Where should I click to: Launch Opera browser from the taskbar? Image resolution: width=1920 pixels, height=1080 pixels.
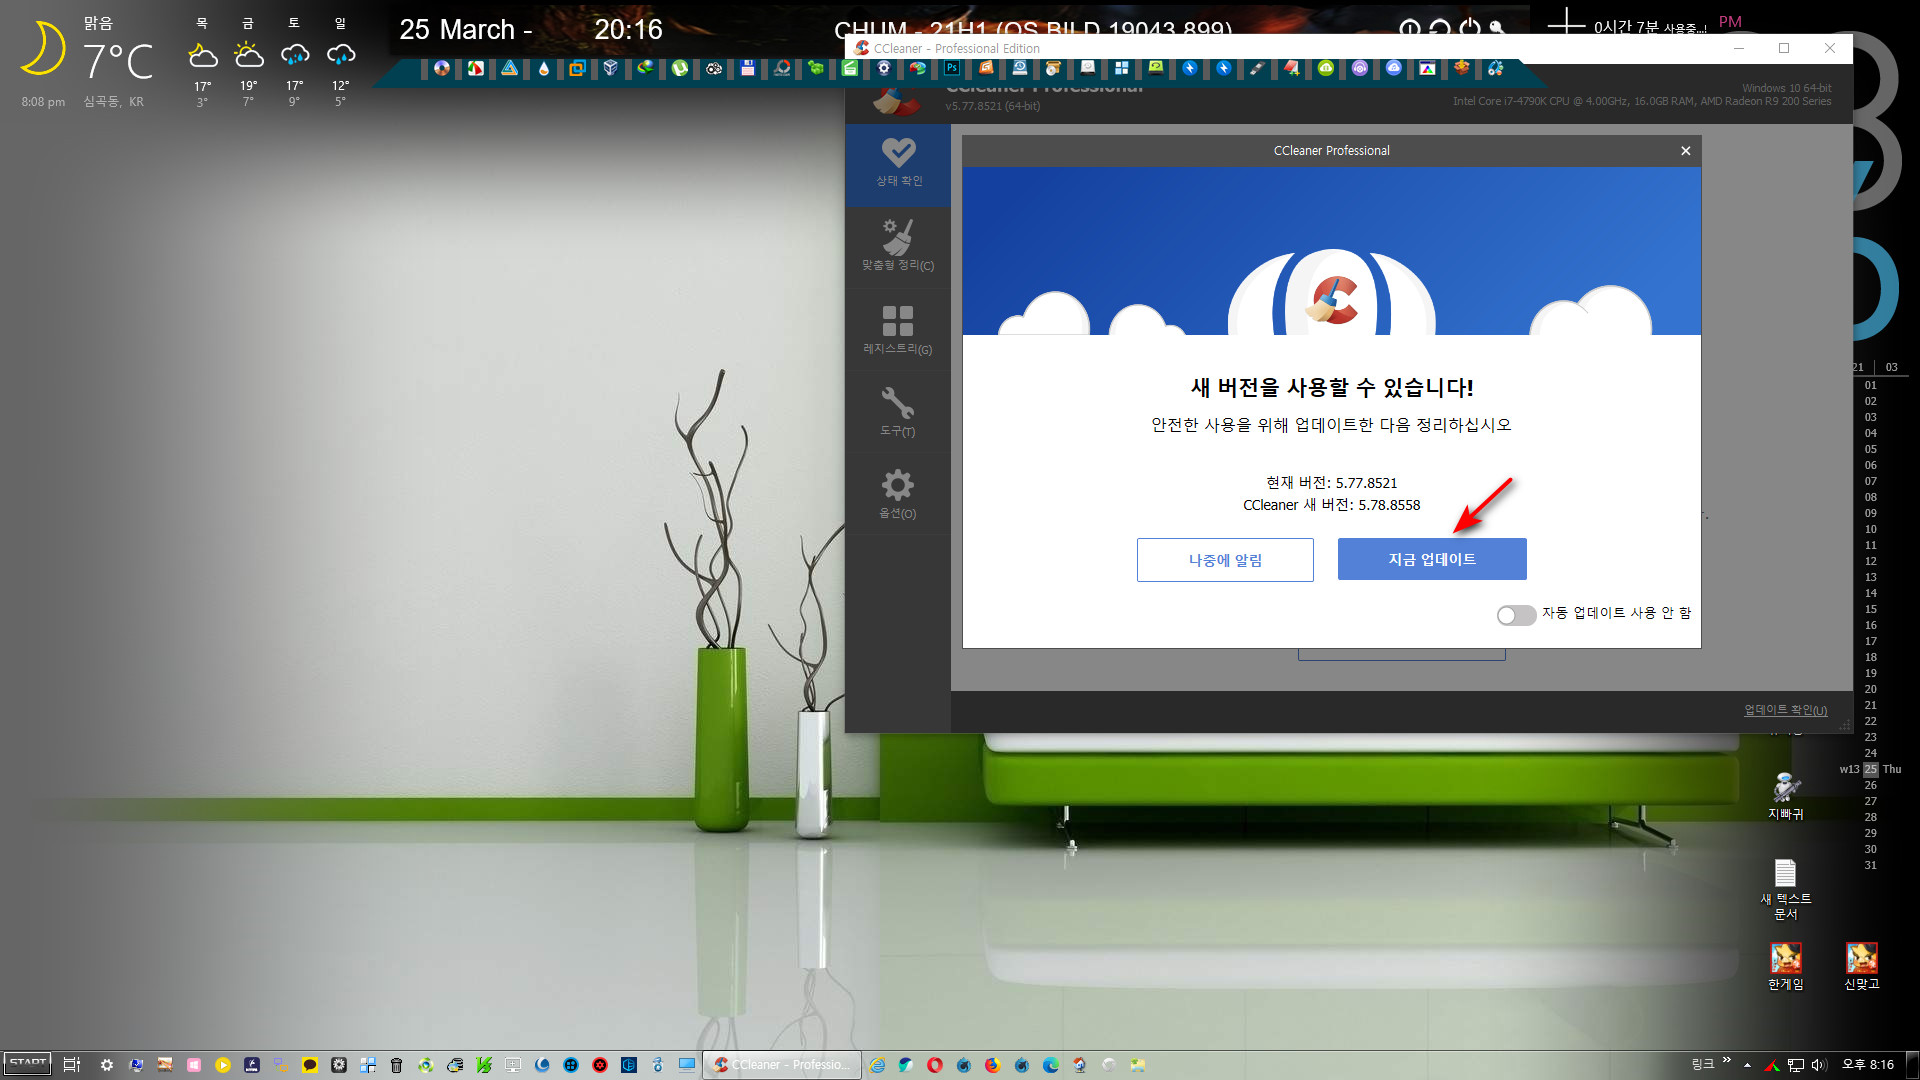[935, 1065]
